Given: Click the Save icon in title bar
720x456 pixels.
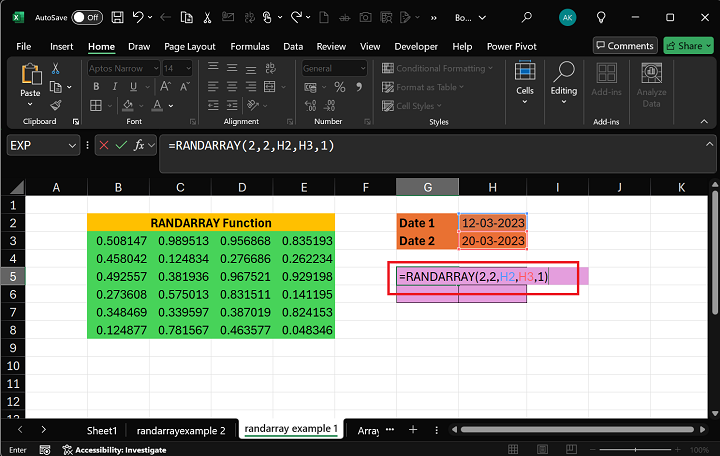Looking at the screenshot, I should point(118,17).
